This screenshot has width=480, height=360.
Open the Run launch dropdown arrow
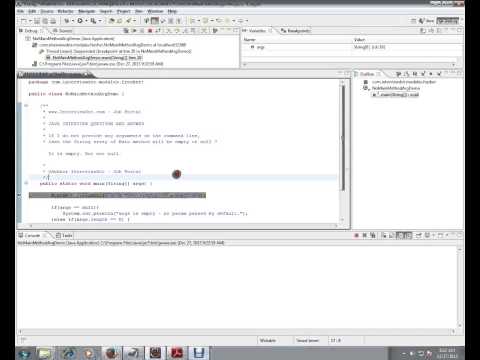click(x=86, y=21)
